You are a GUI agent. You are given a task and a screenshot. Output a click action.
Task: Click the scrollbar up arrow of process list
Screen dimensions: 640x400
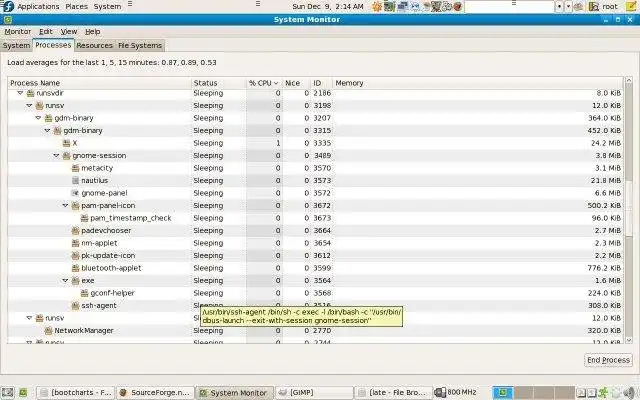coord(629,80)
